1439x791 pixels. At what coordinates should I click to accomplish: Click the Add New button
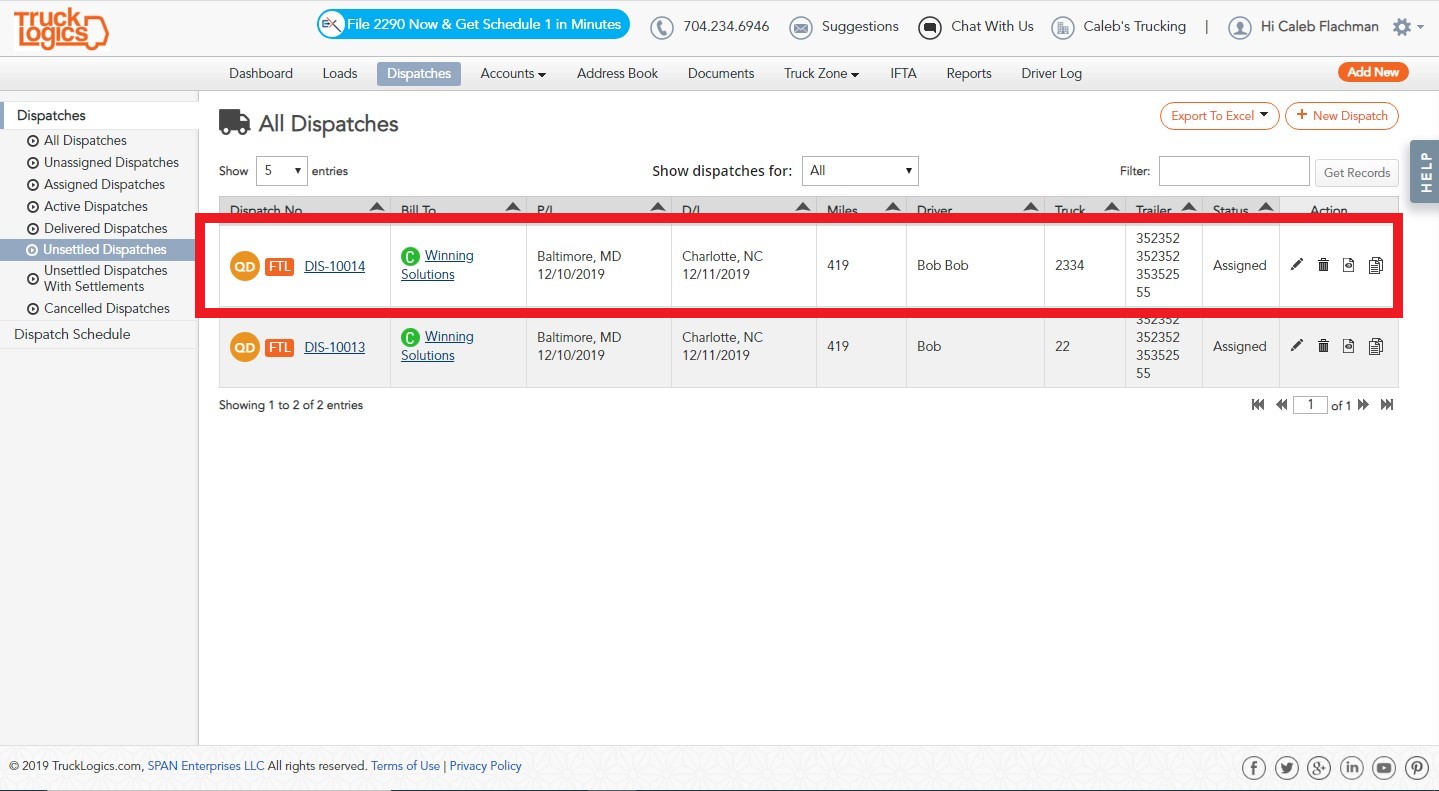[1373, 72]
